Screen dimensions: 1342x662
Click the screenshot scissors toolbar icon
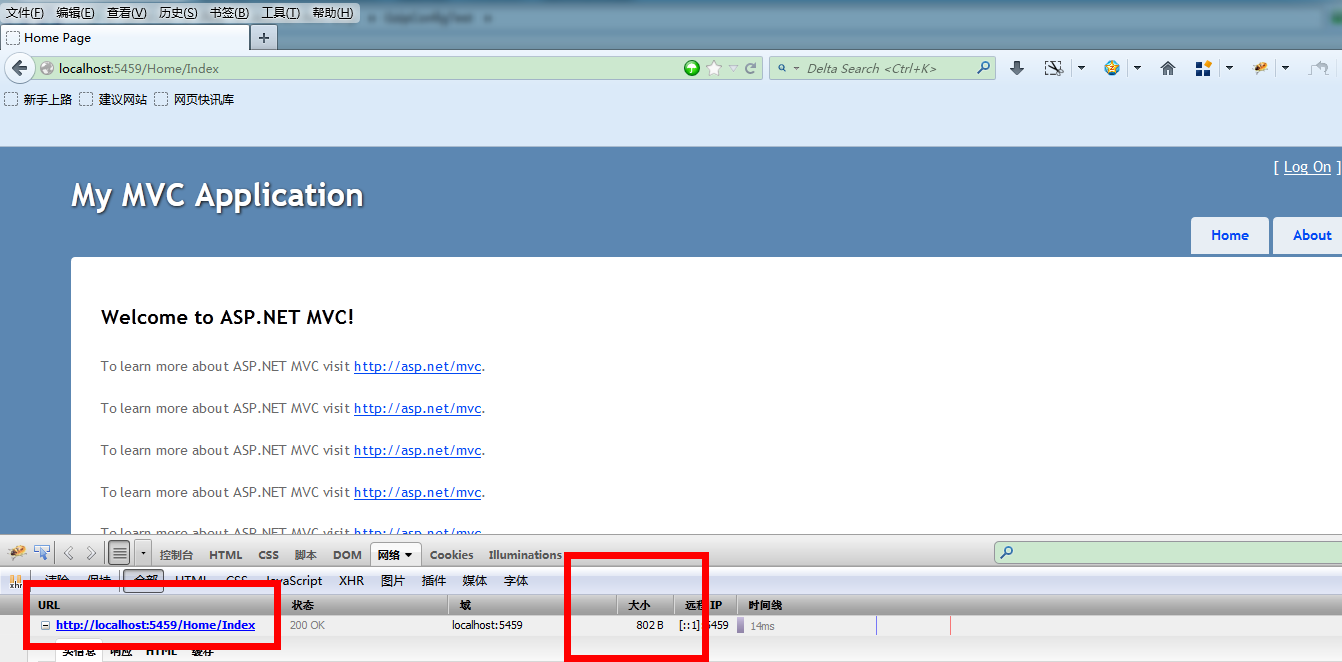coord(1053,68)
